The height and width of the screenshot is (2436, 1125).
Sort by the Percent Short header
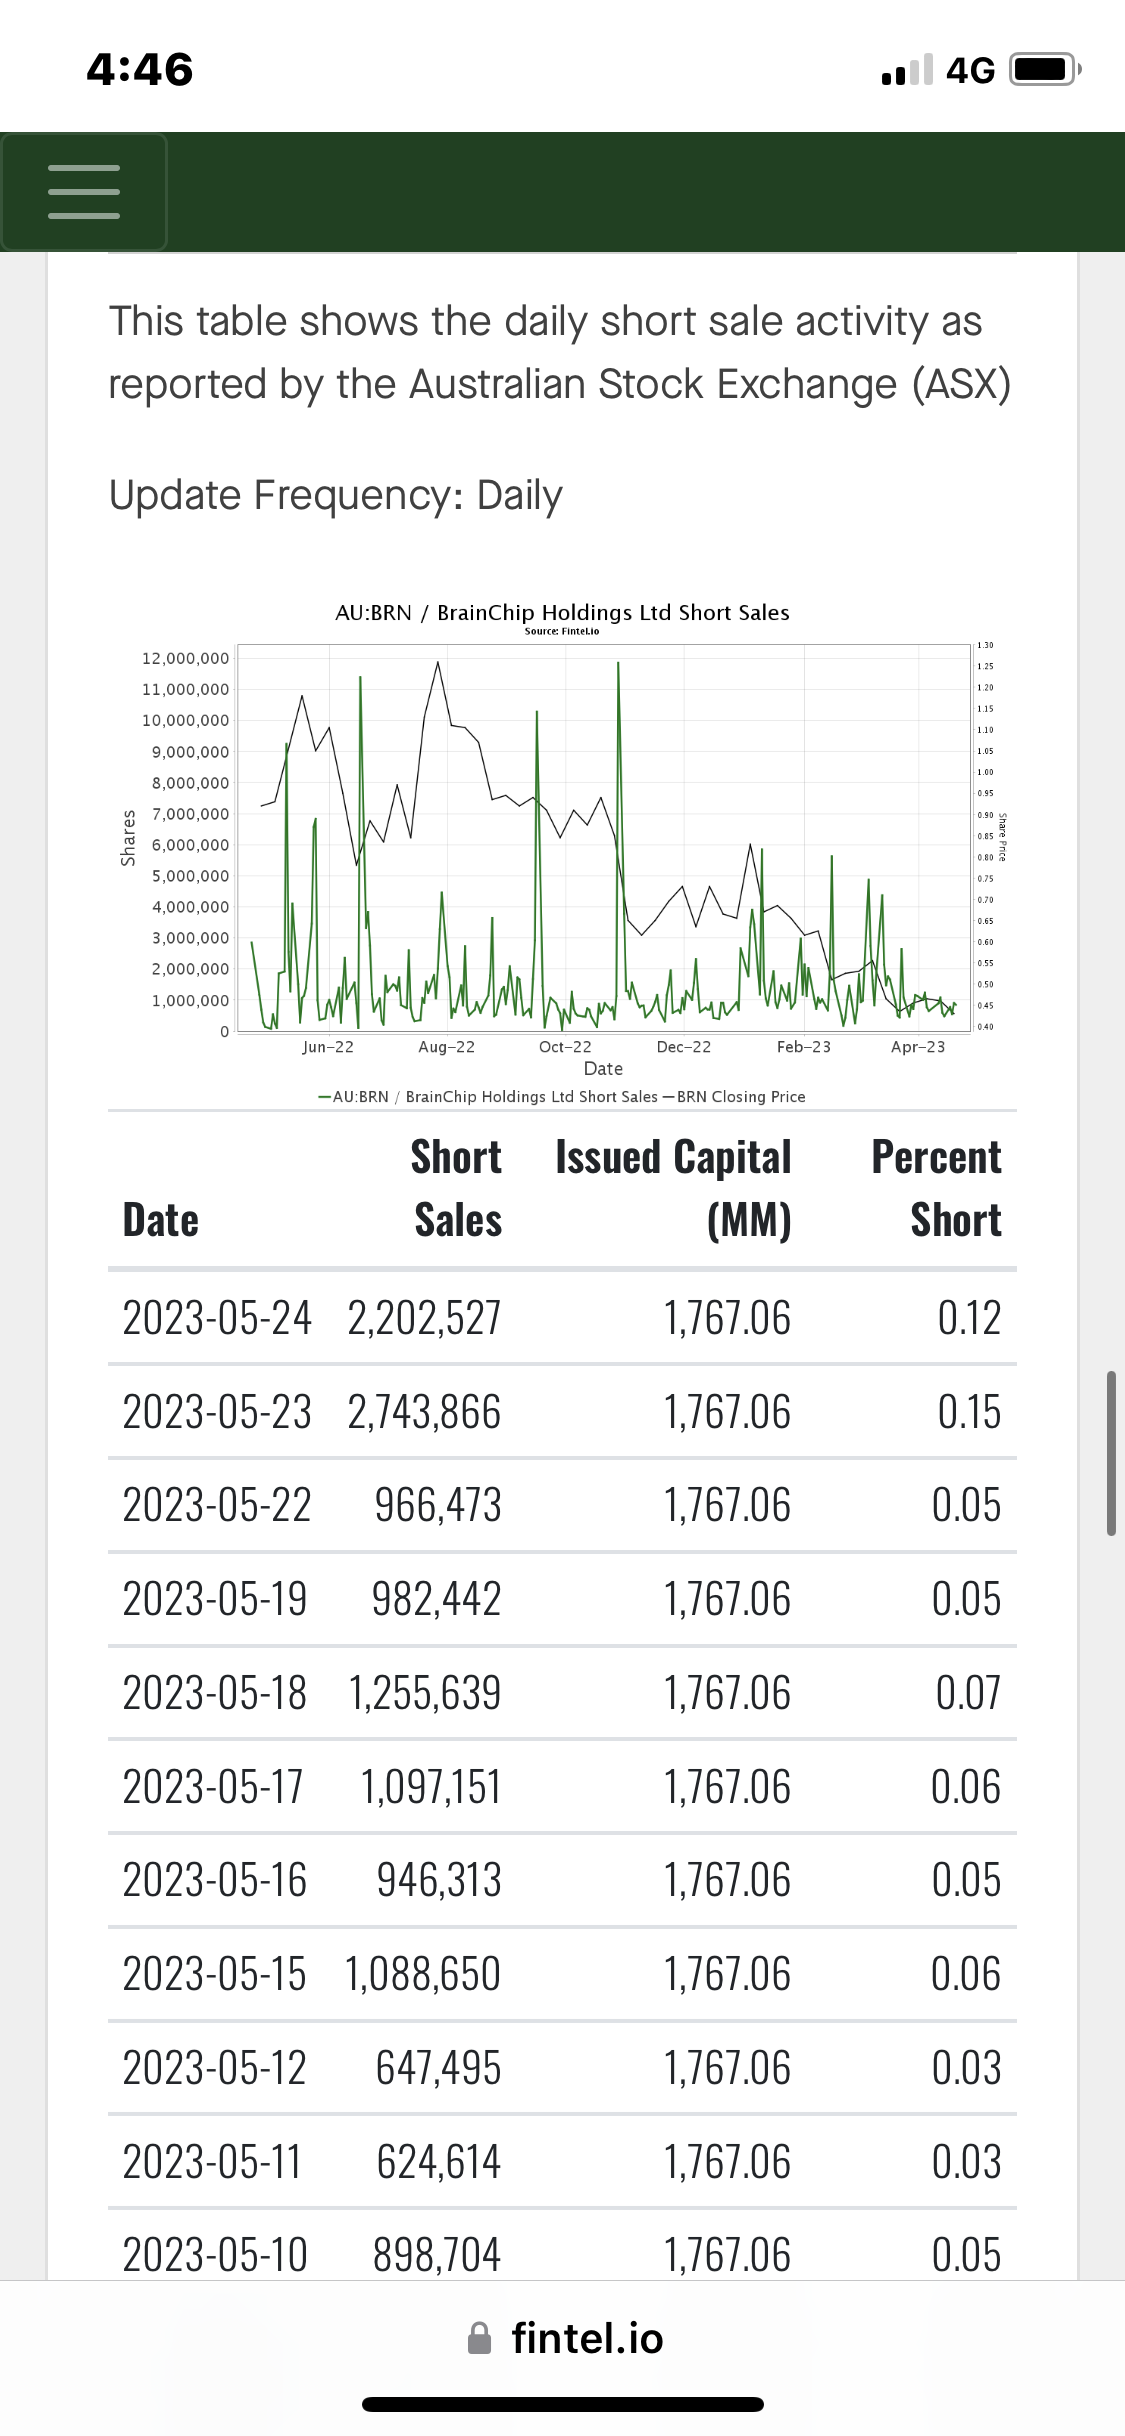click(936, 1188)
